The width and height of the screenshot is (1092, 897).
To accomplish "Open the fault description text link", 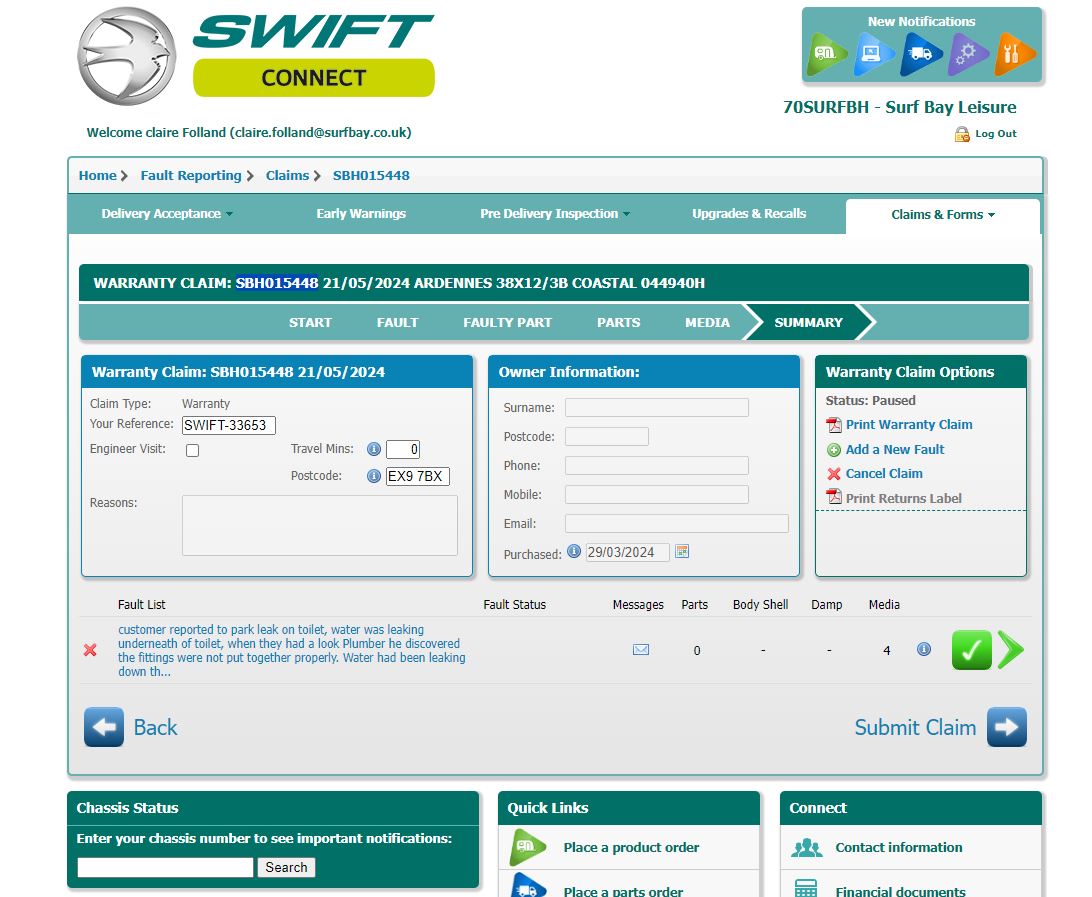I will [x=292, y=650].
